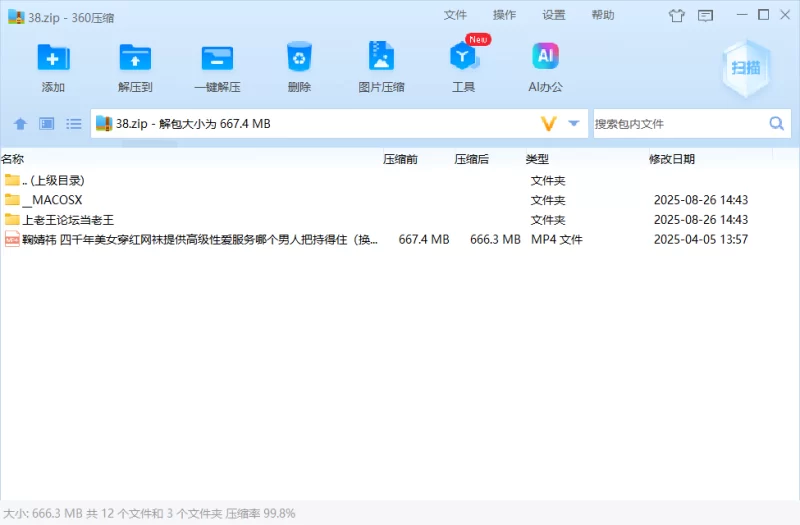Click the 文件夹 type cell of 上老王论坛当老王
800x525 pixels.
pos(548,220)
